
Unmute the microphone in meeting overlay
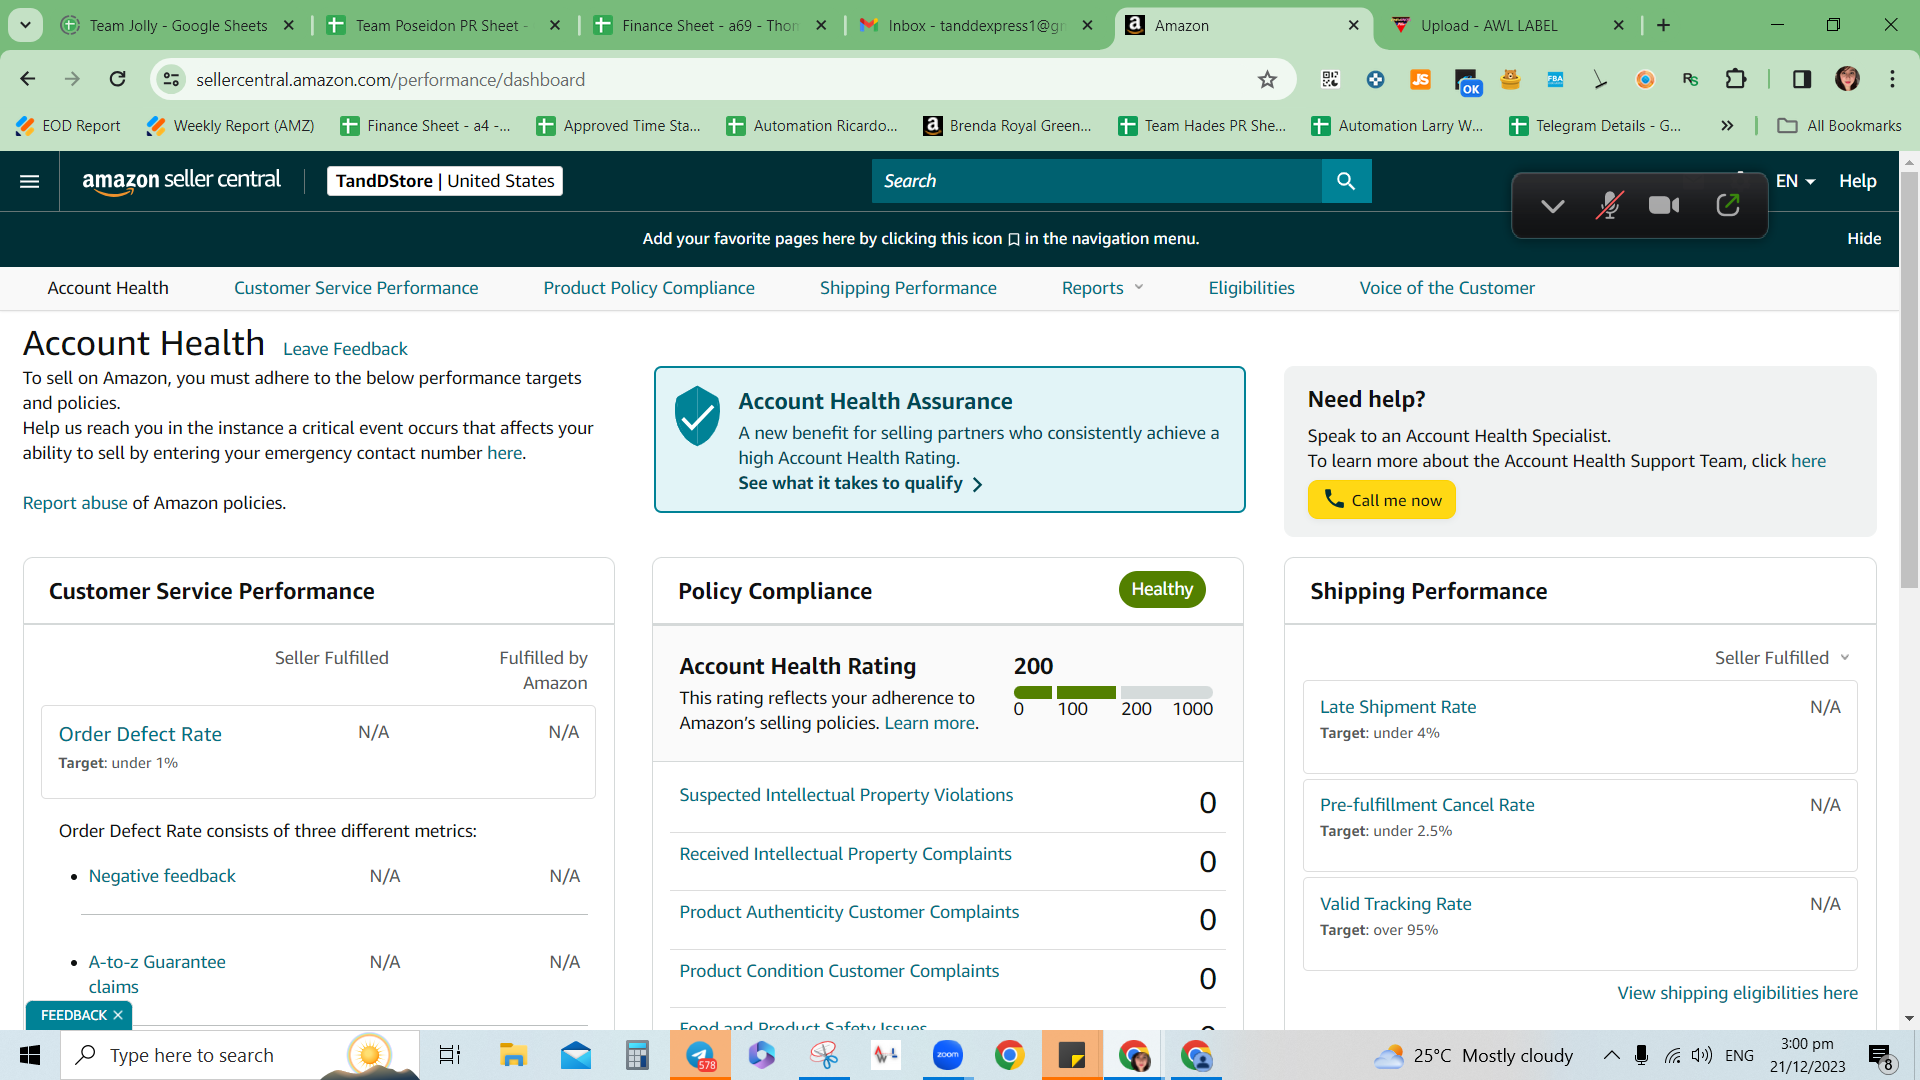pyautogui.click(x=1609, y=205)
